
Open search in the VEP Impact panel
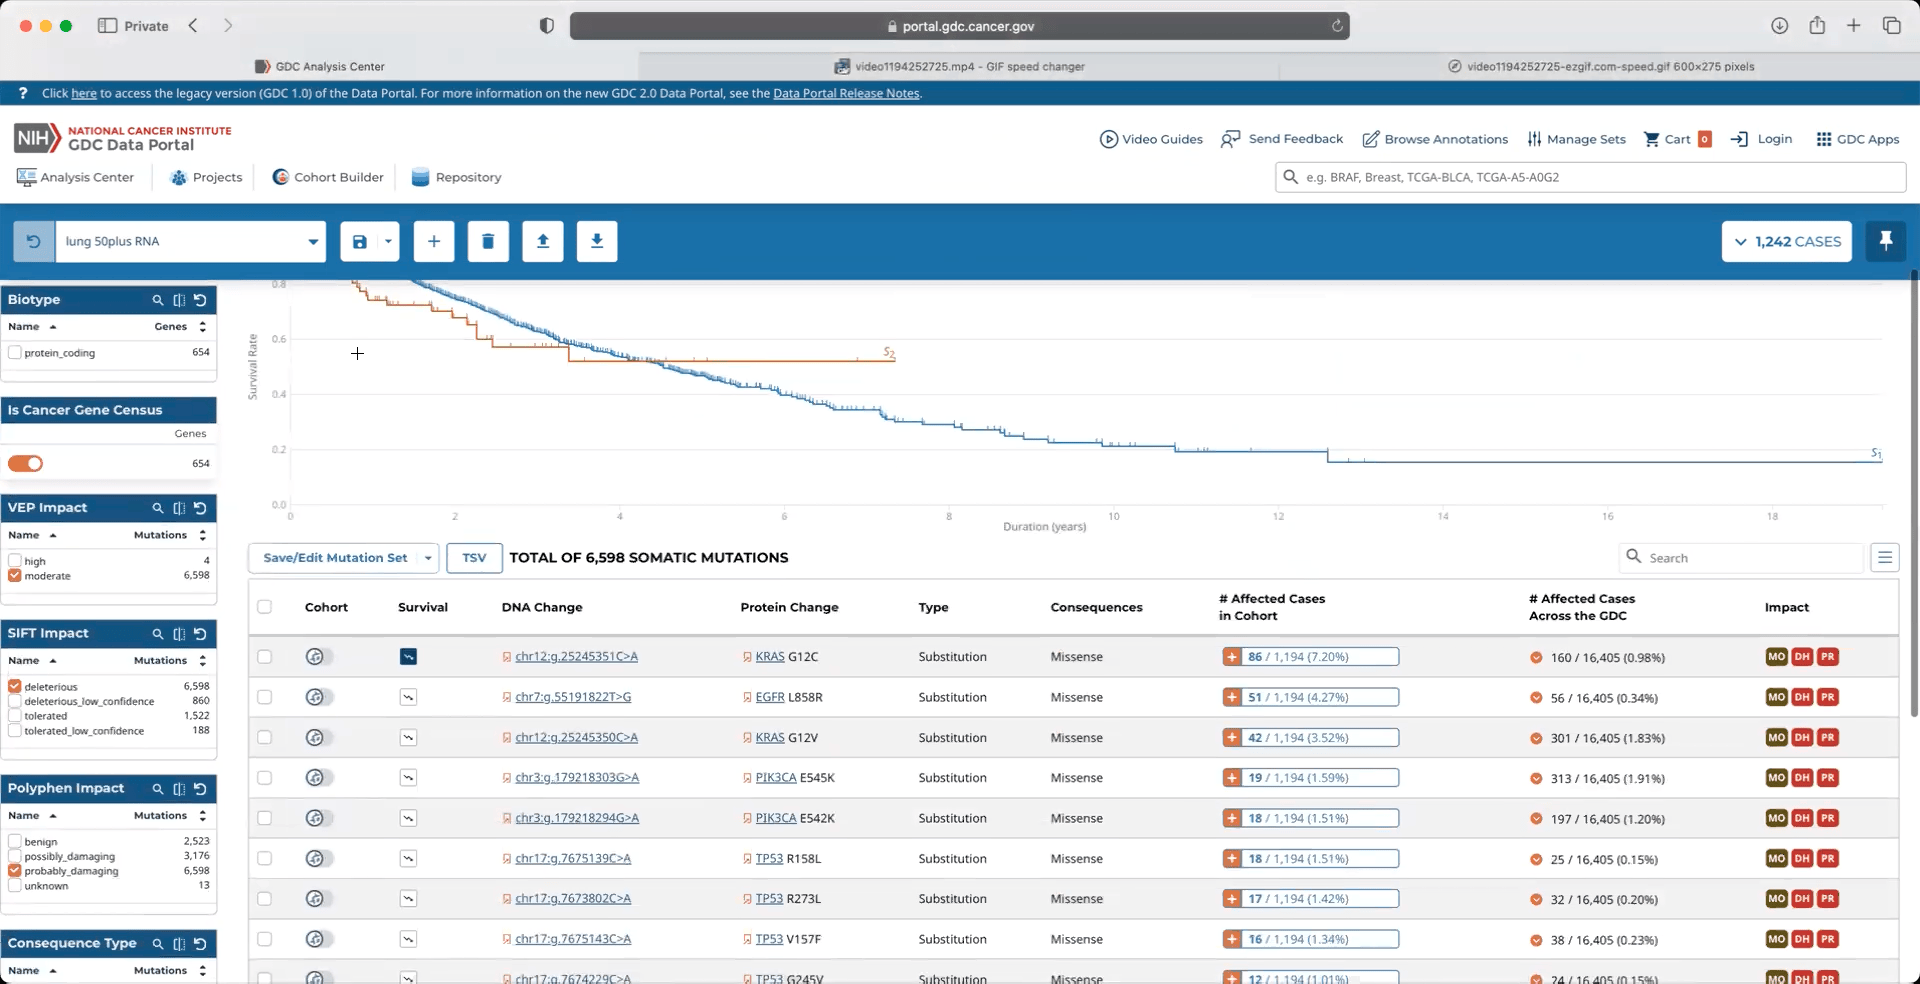tap(157, 508)
